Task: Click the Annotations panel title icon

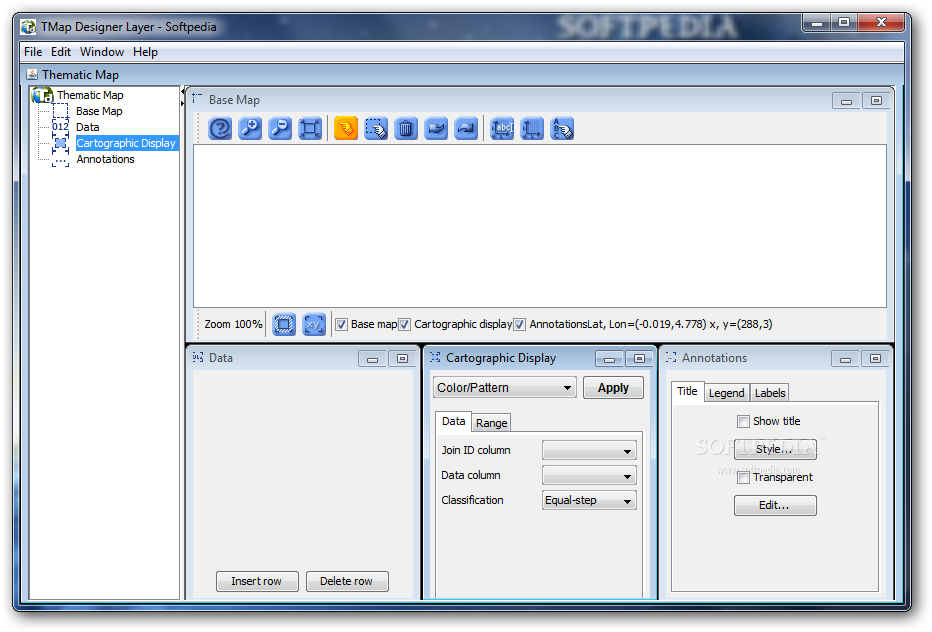Action: [671, 357]
